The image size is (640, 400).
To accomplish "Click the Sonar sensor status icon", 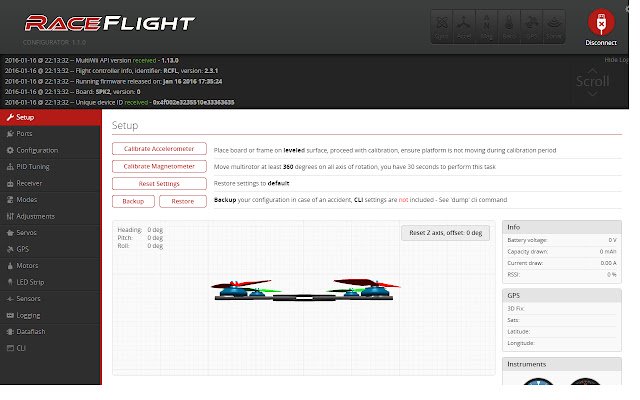I will [x=554, y=27].
